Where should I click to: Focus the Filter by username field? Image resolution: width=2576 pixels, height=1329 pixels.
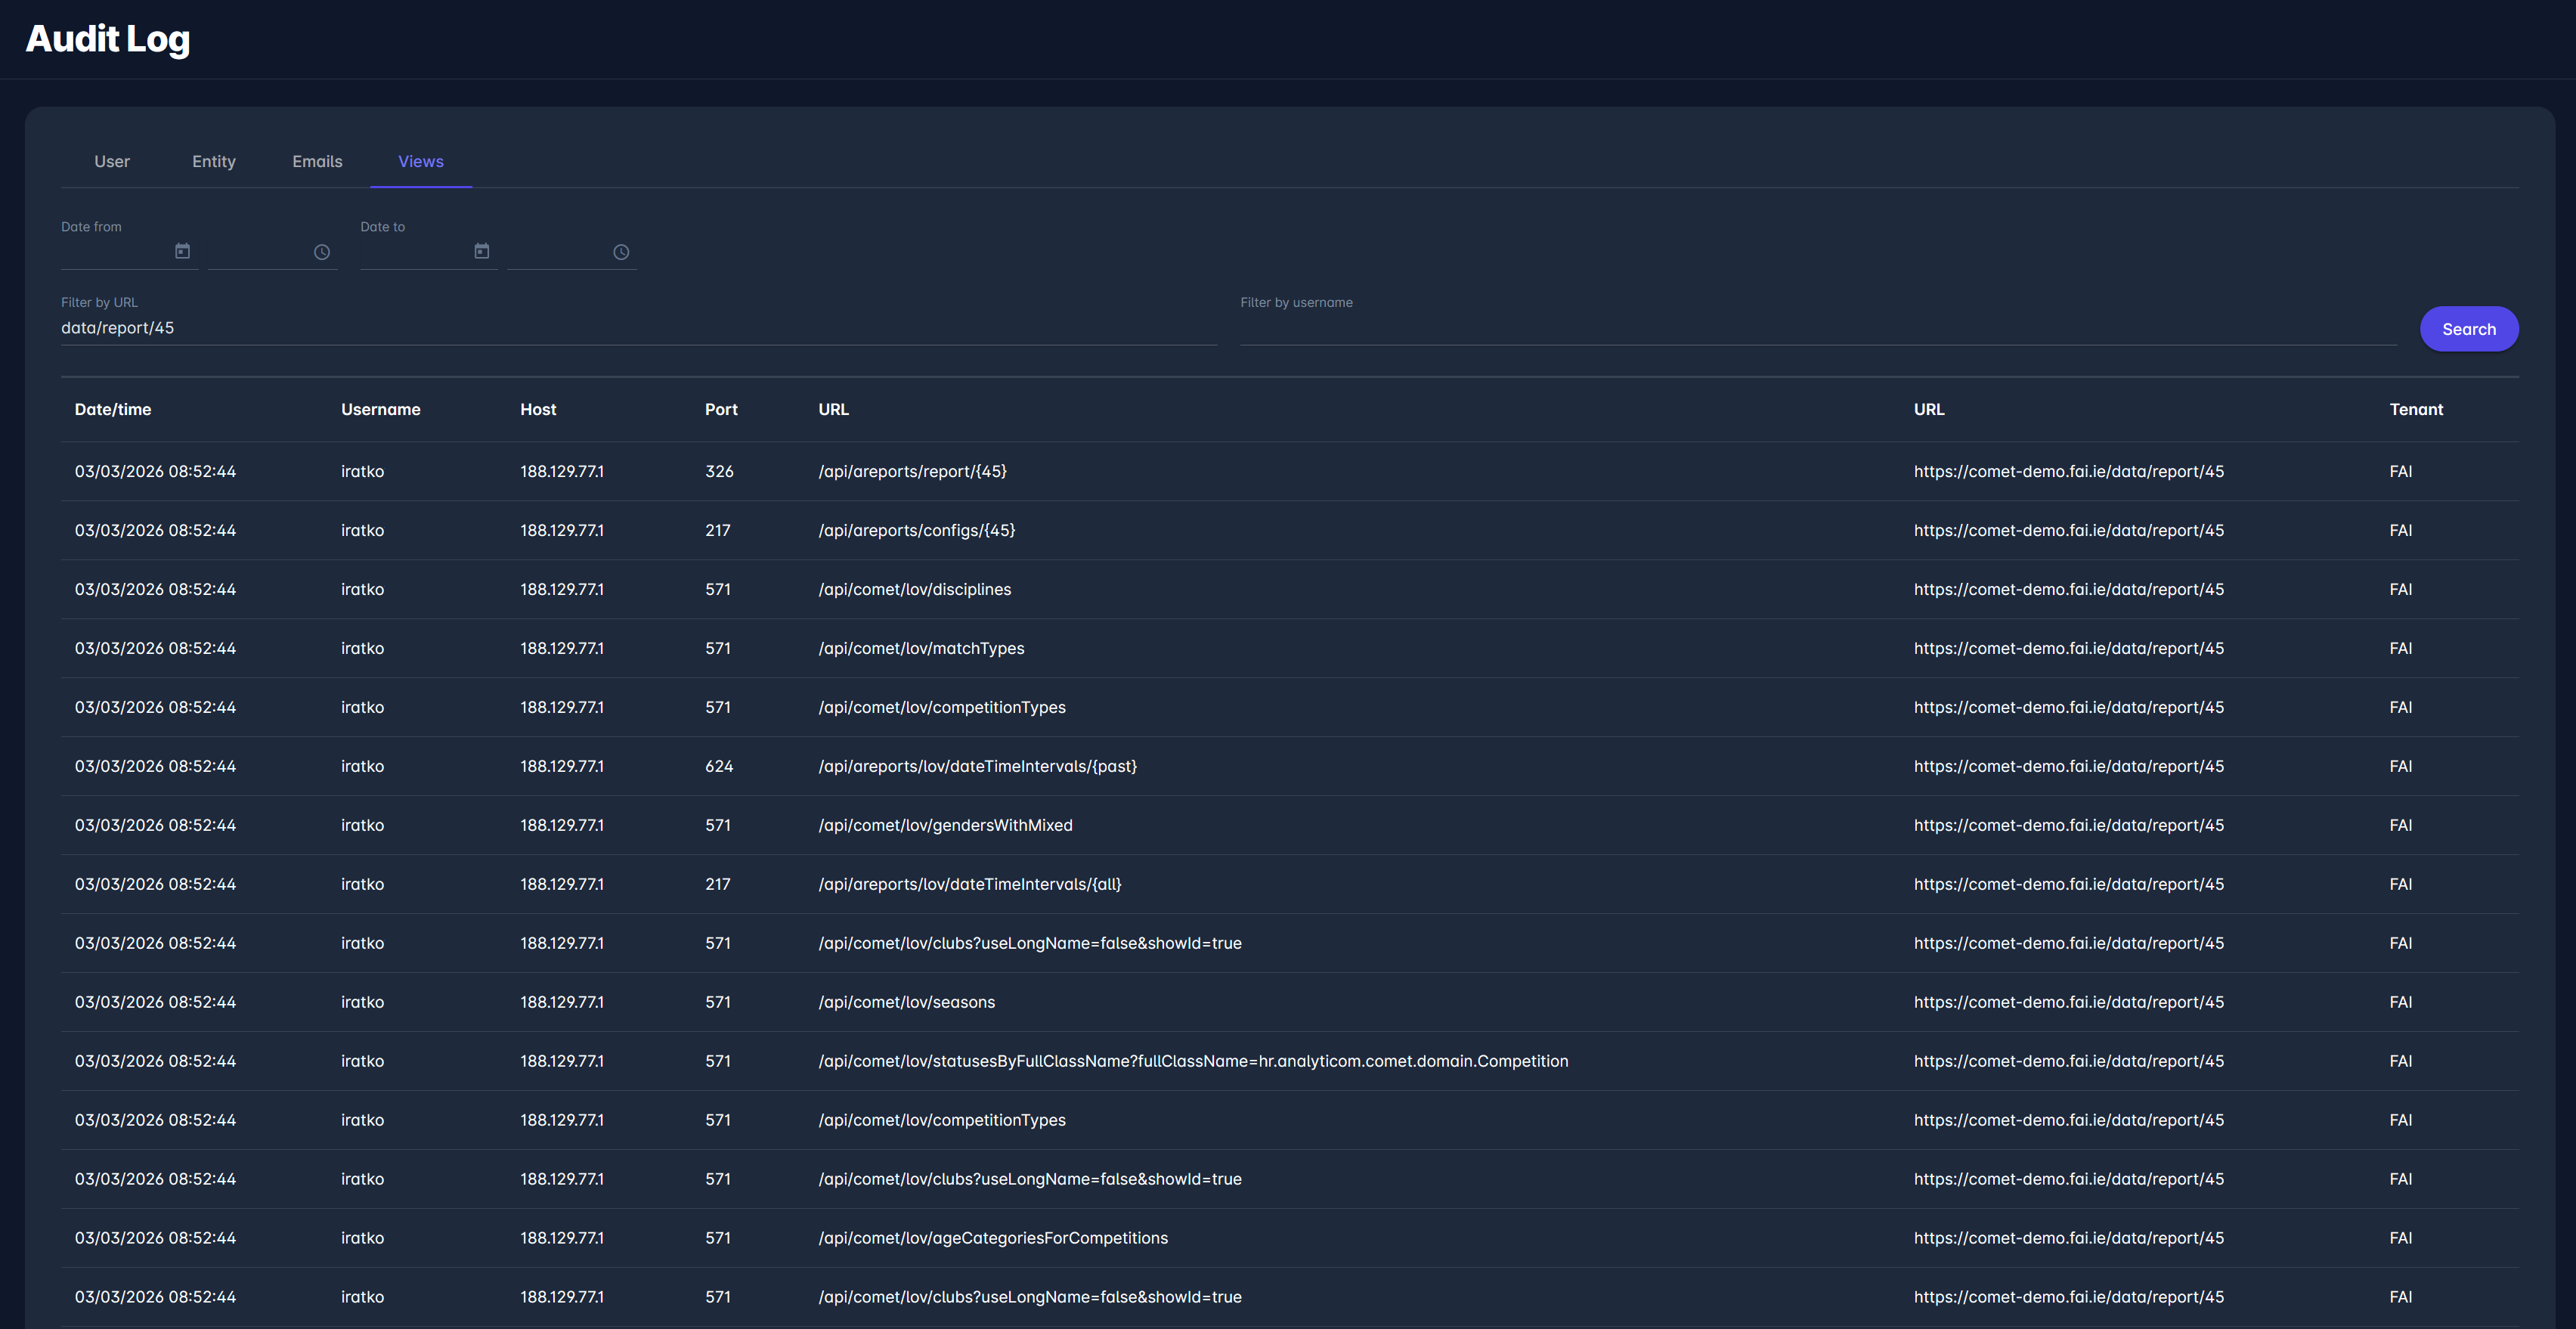[x=1817, y=328]
